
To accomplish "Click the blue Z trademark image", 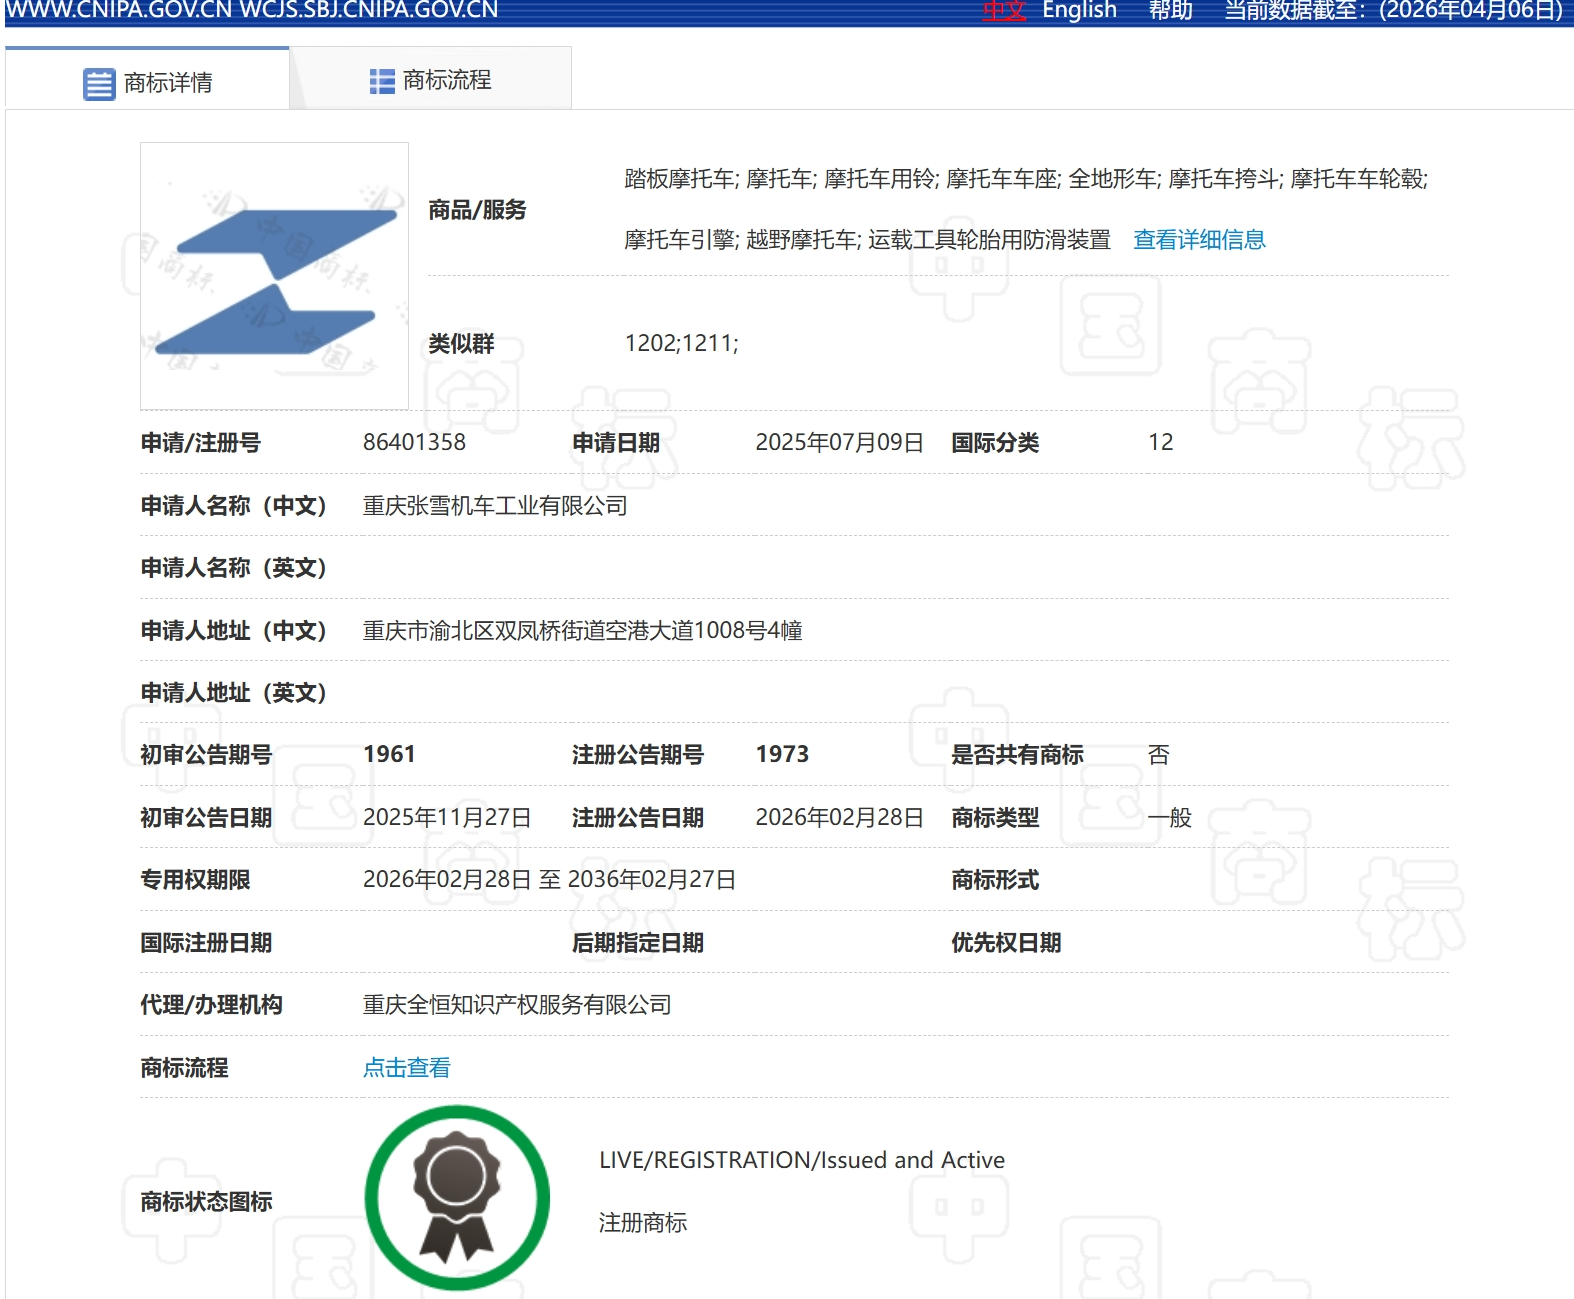I will coord(274,276).
